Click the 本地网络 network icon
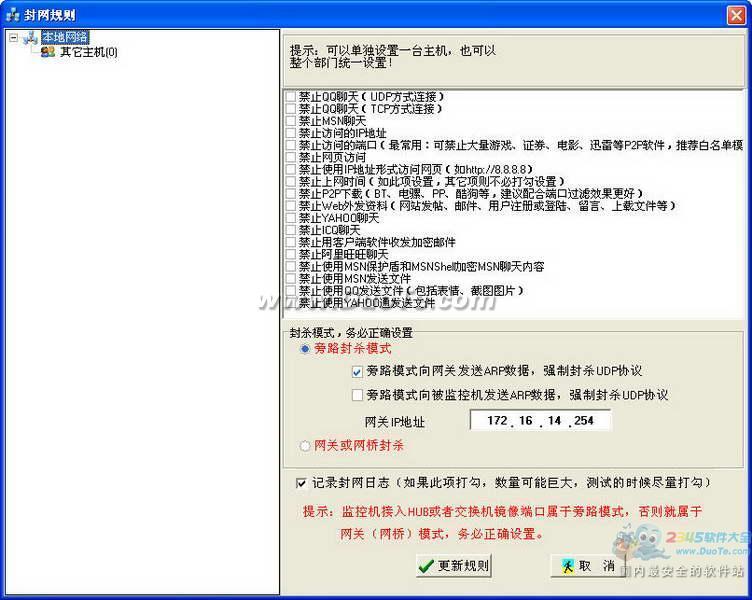This screenshot has height=600, width=752. 30,37
